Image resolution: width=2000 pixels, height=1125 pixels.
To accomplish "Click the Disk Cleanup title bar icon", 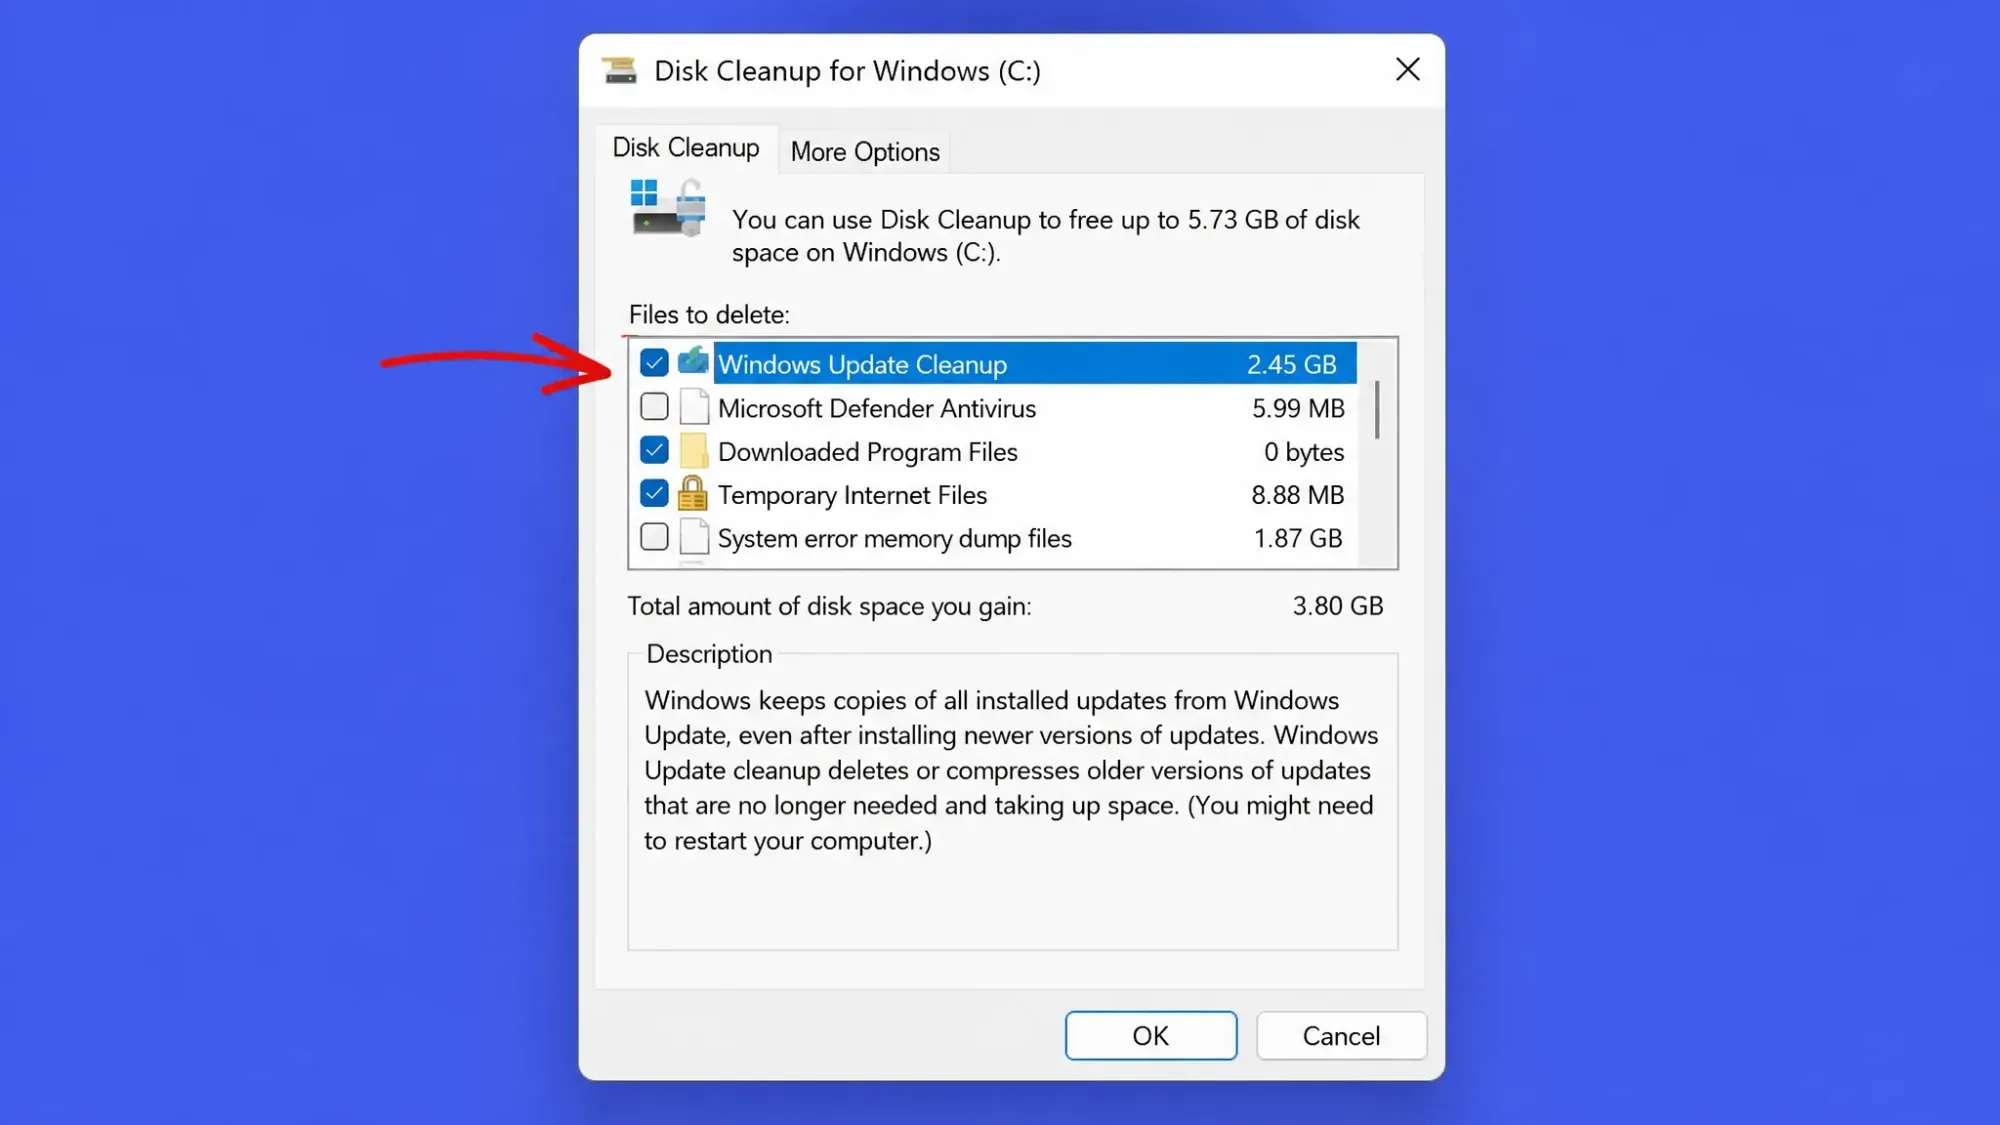I will [x=619, y=70].
